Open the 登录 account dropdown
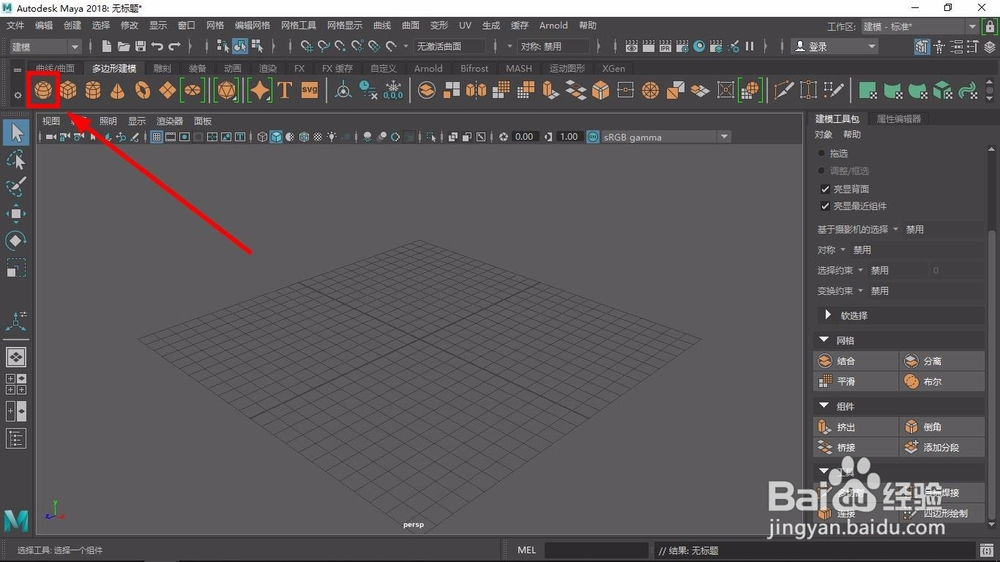 835,47
